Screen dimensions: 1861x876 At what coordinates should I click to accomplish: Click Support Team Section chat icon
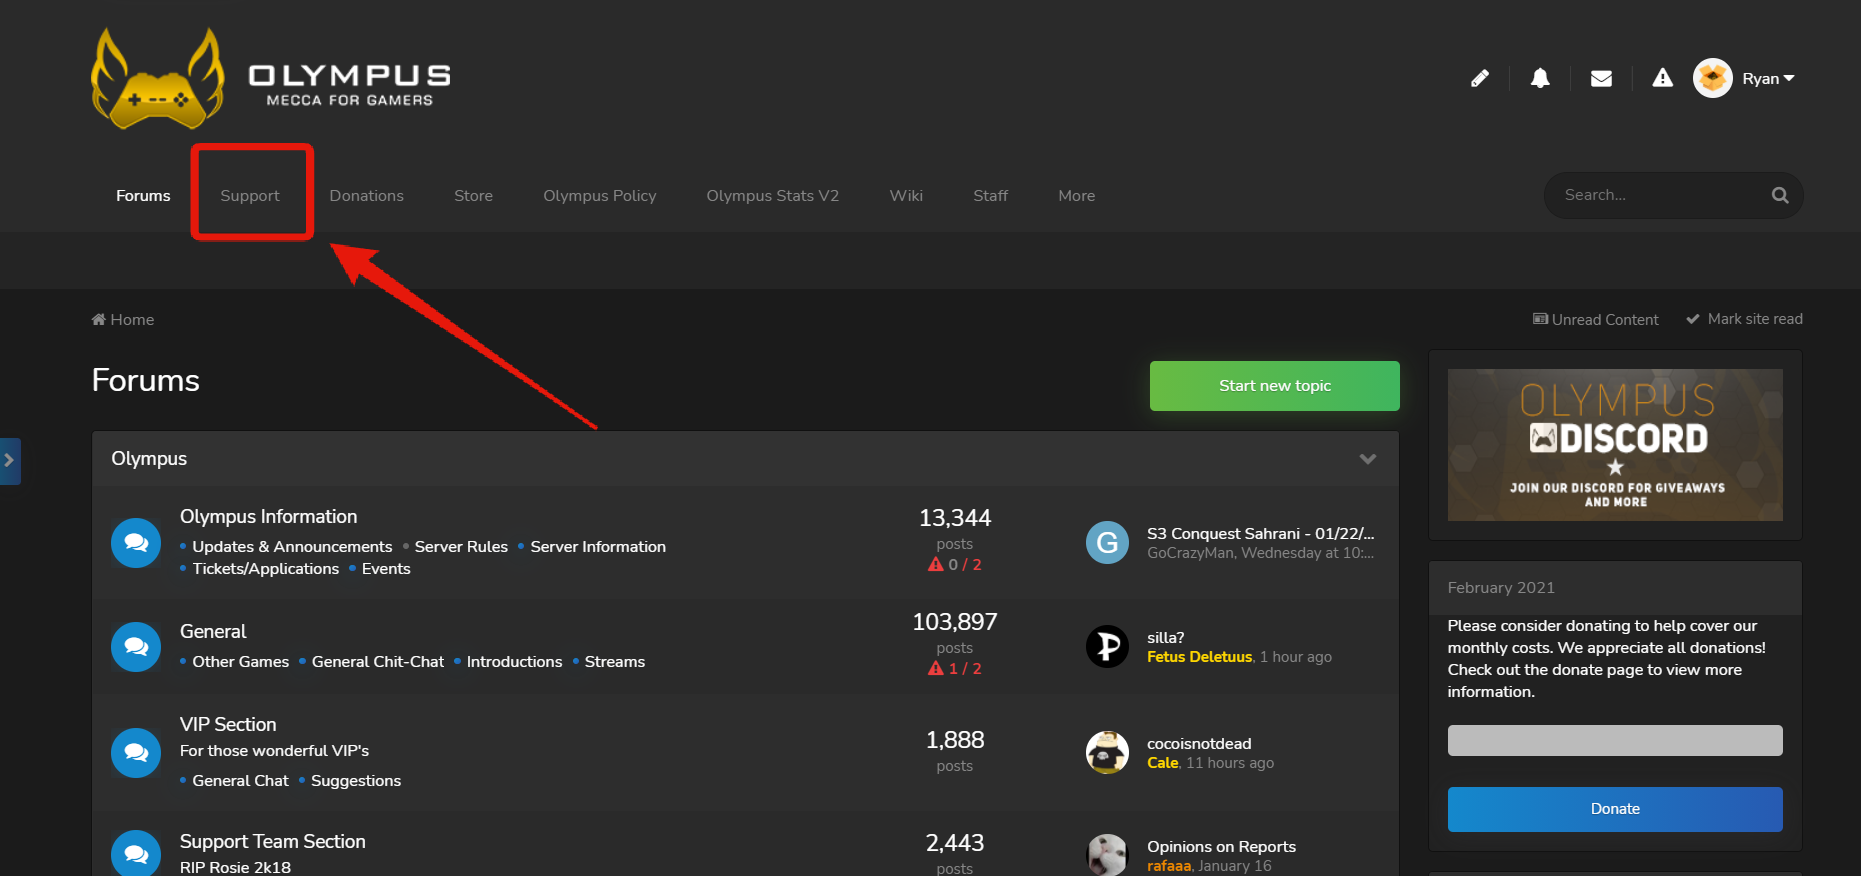[136, 854]
